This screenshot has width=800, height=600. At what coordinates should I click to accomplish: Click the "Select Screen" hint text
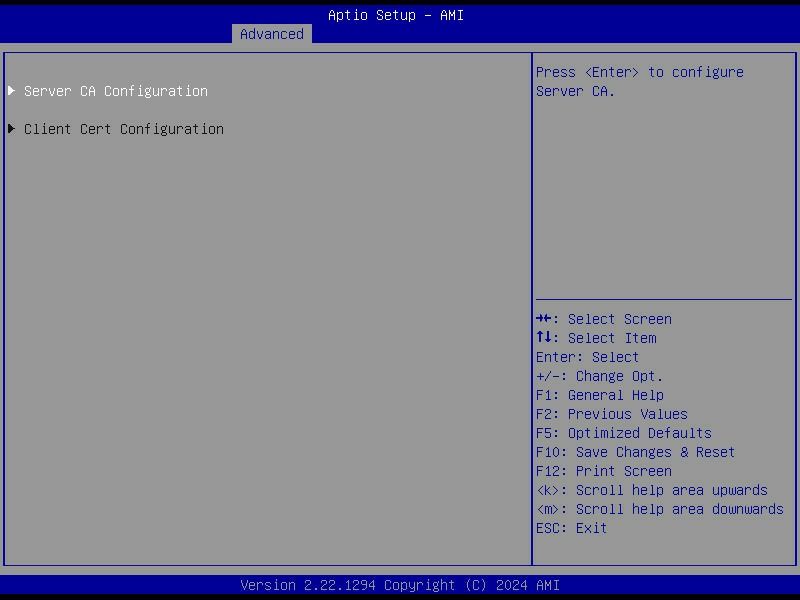pos(619,319)
